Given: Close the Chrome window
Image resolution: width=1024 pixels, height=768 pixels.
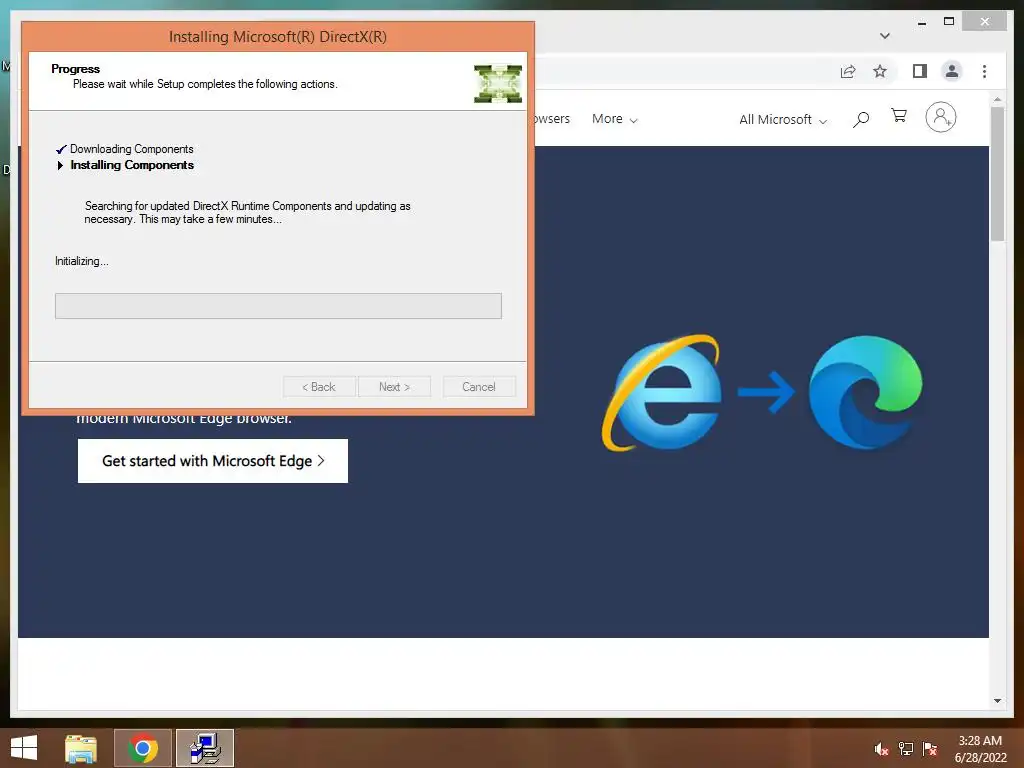Looking at the screenshot, I should (985, 22).
